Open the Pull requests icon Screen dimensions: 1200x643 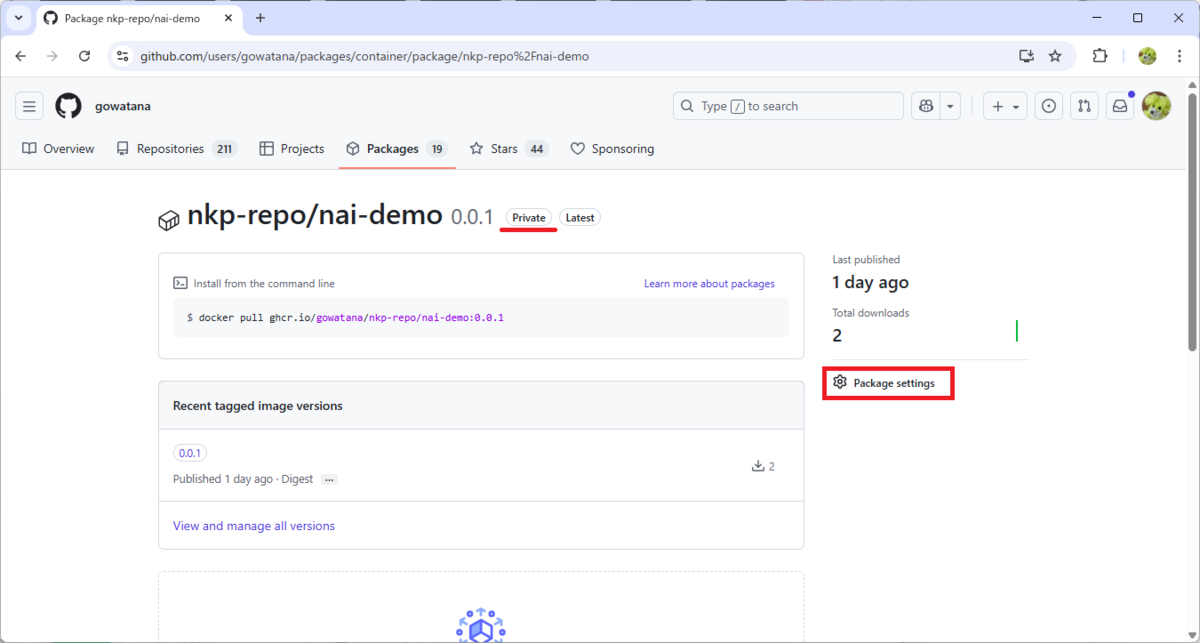1084,106
